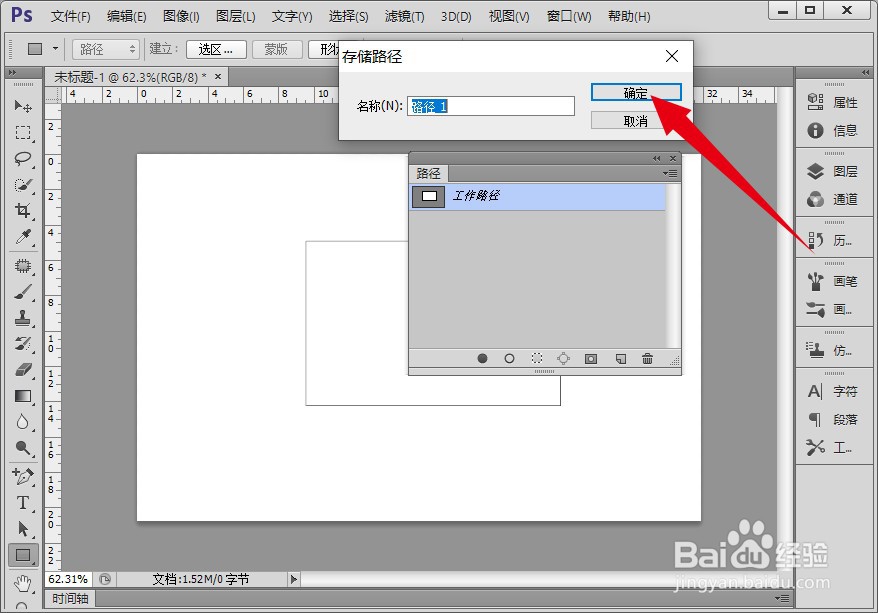Image resolution: width=878 pixels, height=613 pixels.
Task: Delete current path trash icon
Action: [647, 358]
